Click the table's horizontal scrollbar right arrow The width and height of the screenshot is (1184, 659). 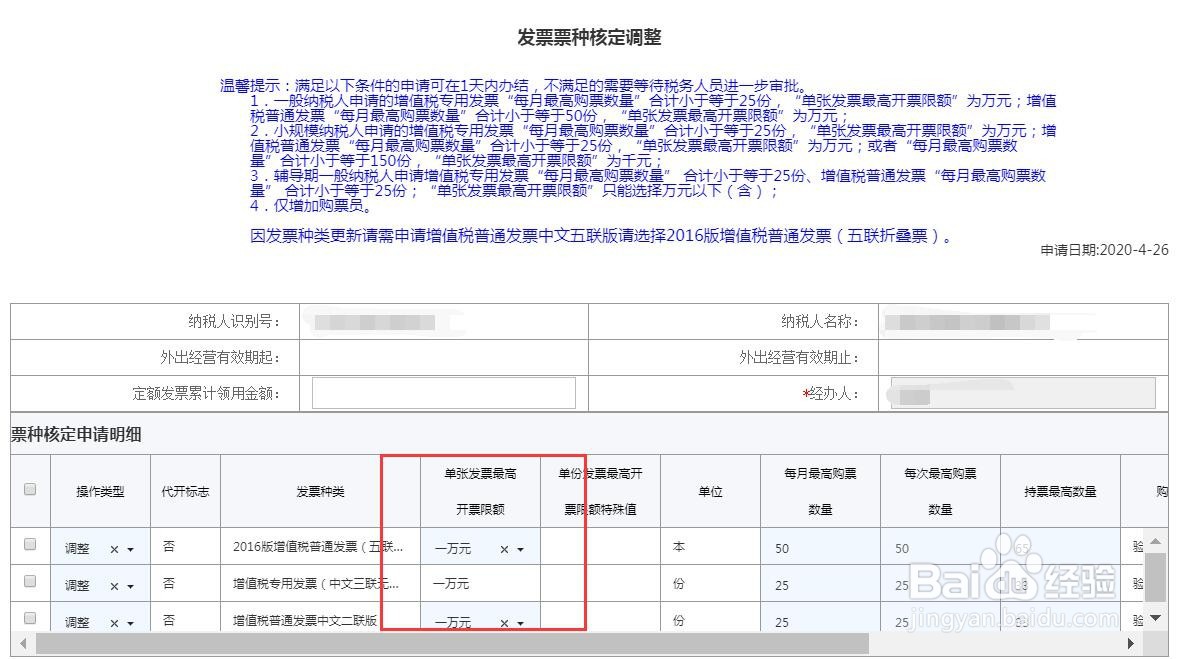[x=1130, y=644]
